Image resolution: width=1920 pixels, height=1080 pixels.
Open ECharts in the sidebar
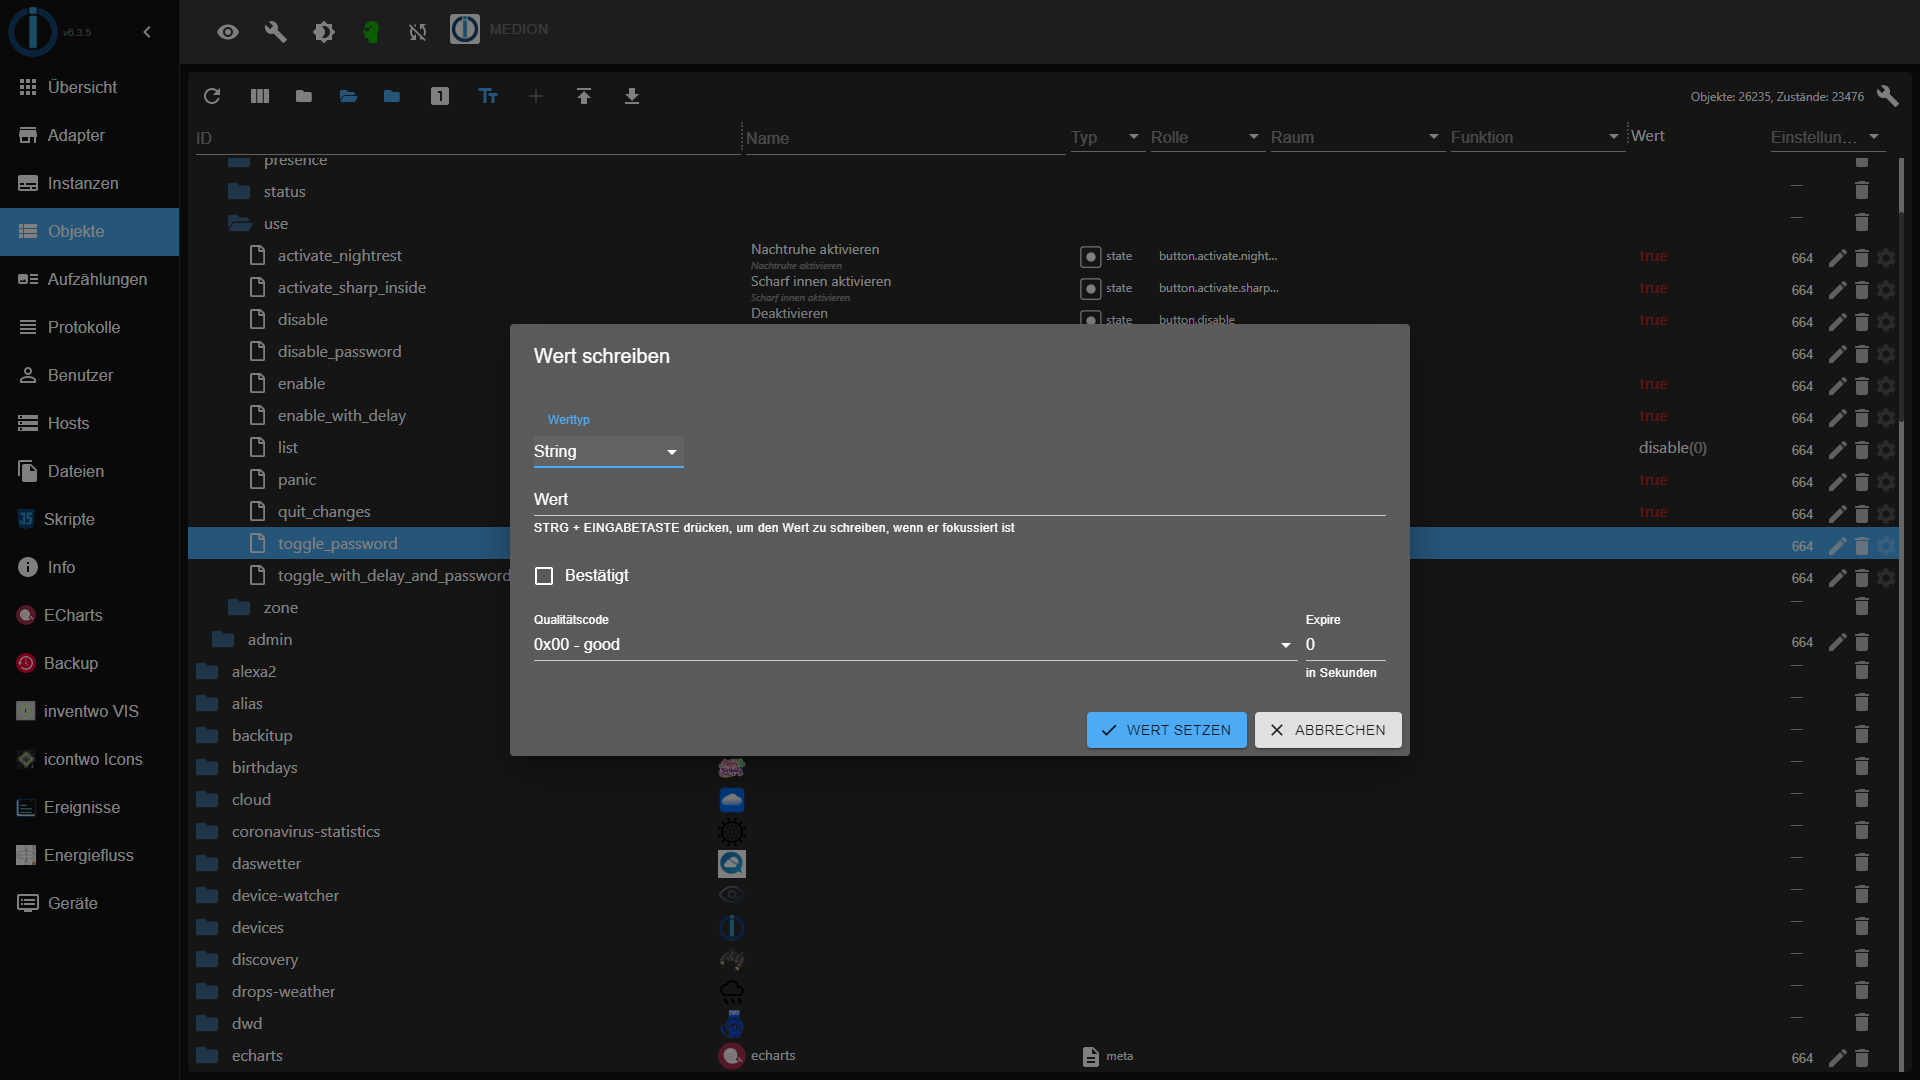click(89, 615)
